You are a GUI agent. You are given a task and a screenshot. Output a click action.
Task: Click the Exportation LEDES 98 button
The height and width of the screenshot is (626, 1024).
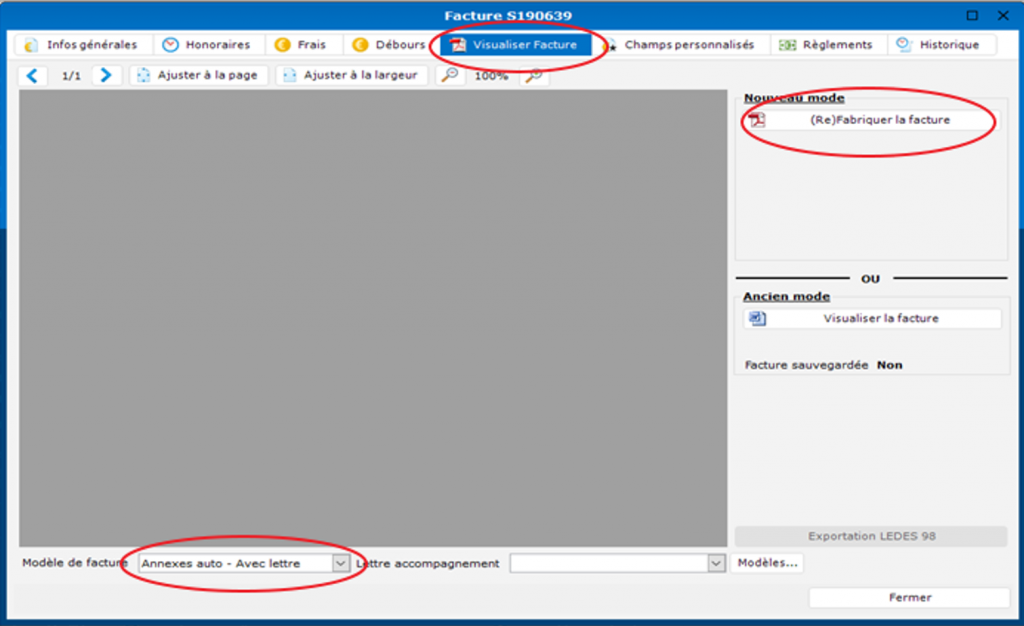(x=871, y=536)
